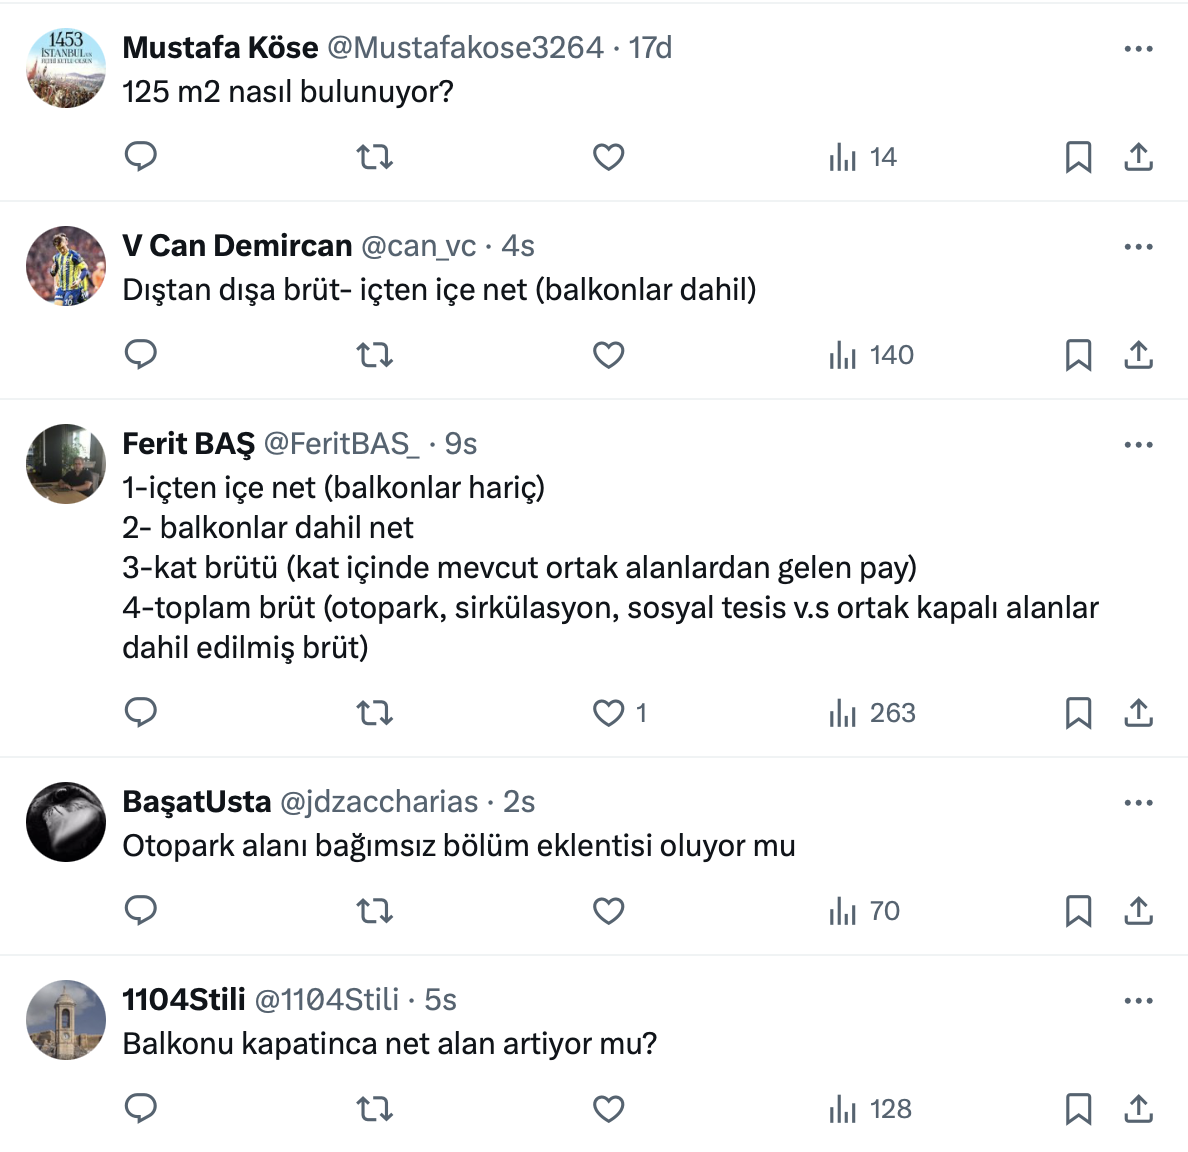The image size is (1188, 1152).
Task: Open 1104Stili's avatar picture
Action: (66, 1020)
